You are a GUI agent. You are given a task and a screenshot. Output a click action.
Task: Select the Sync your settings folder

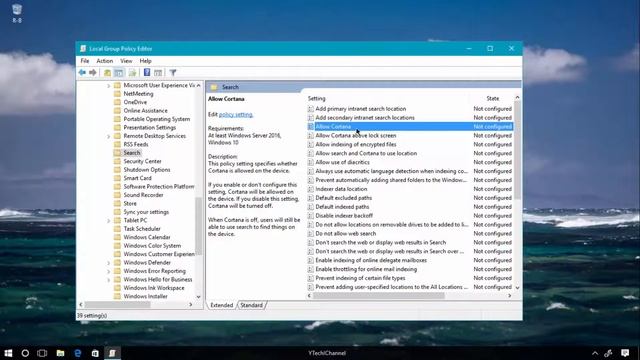[x=146, y=212]
